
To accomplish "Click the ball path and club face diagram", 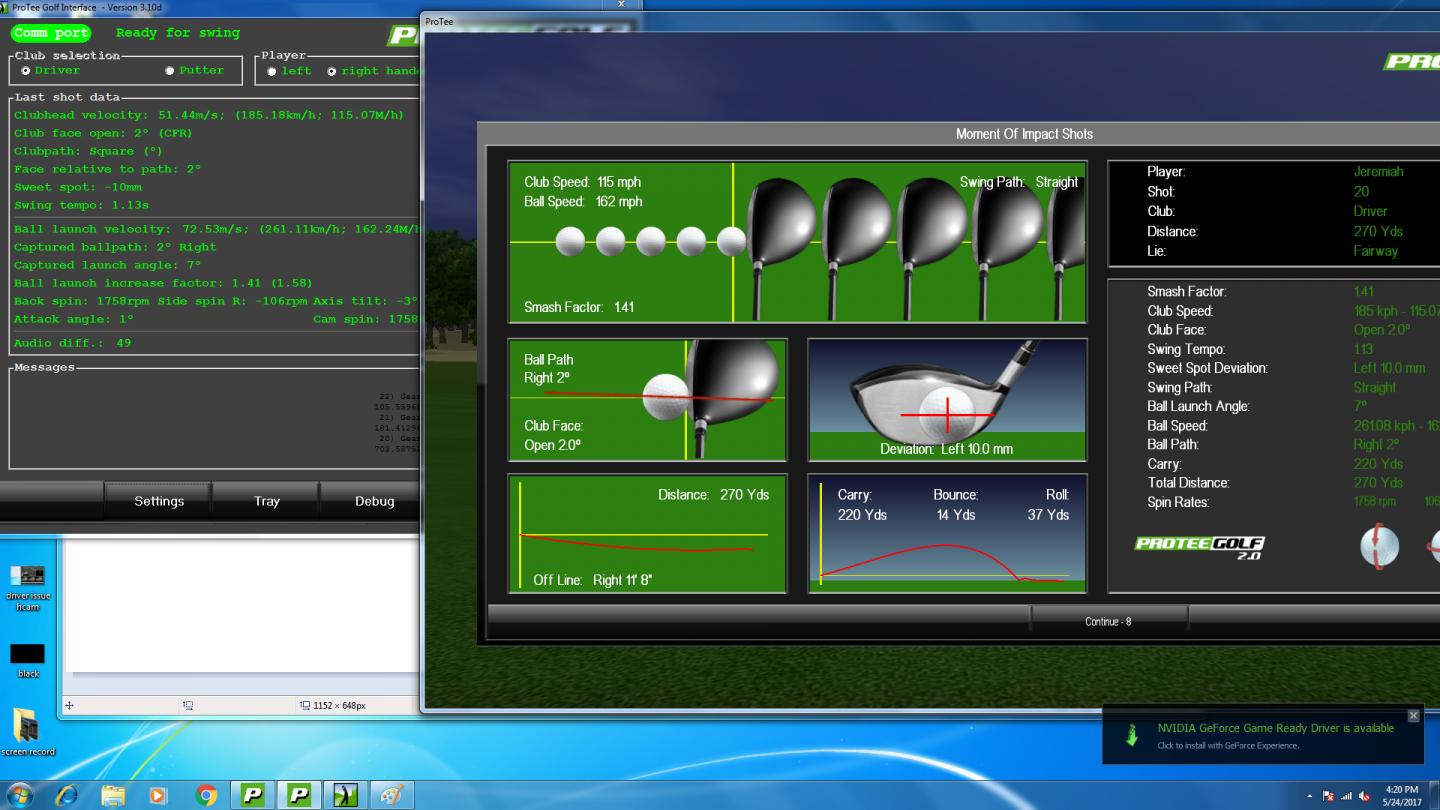I will 647,400.
